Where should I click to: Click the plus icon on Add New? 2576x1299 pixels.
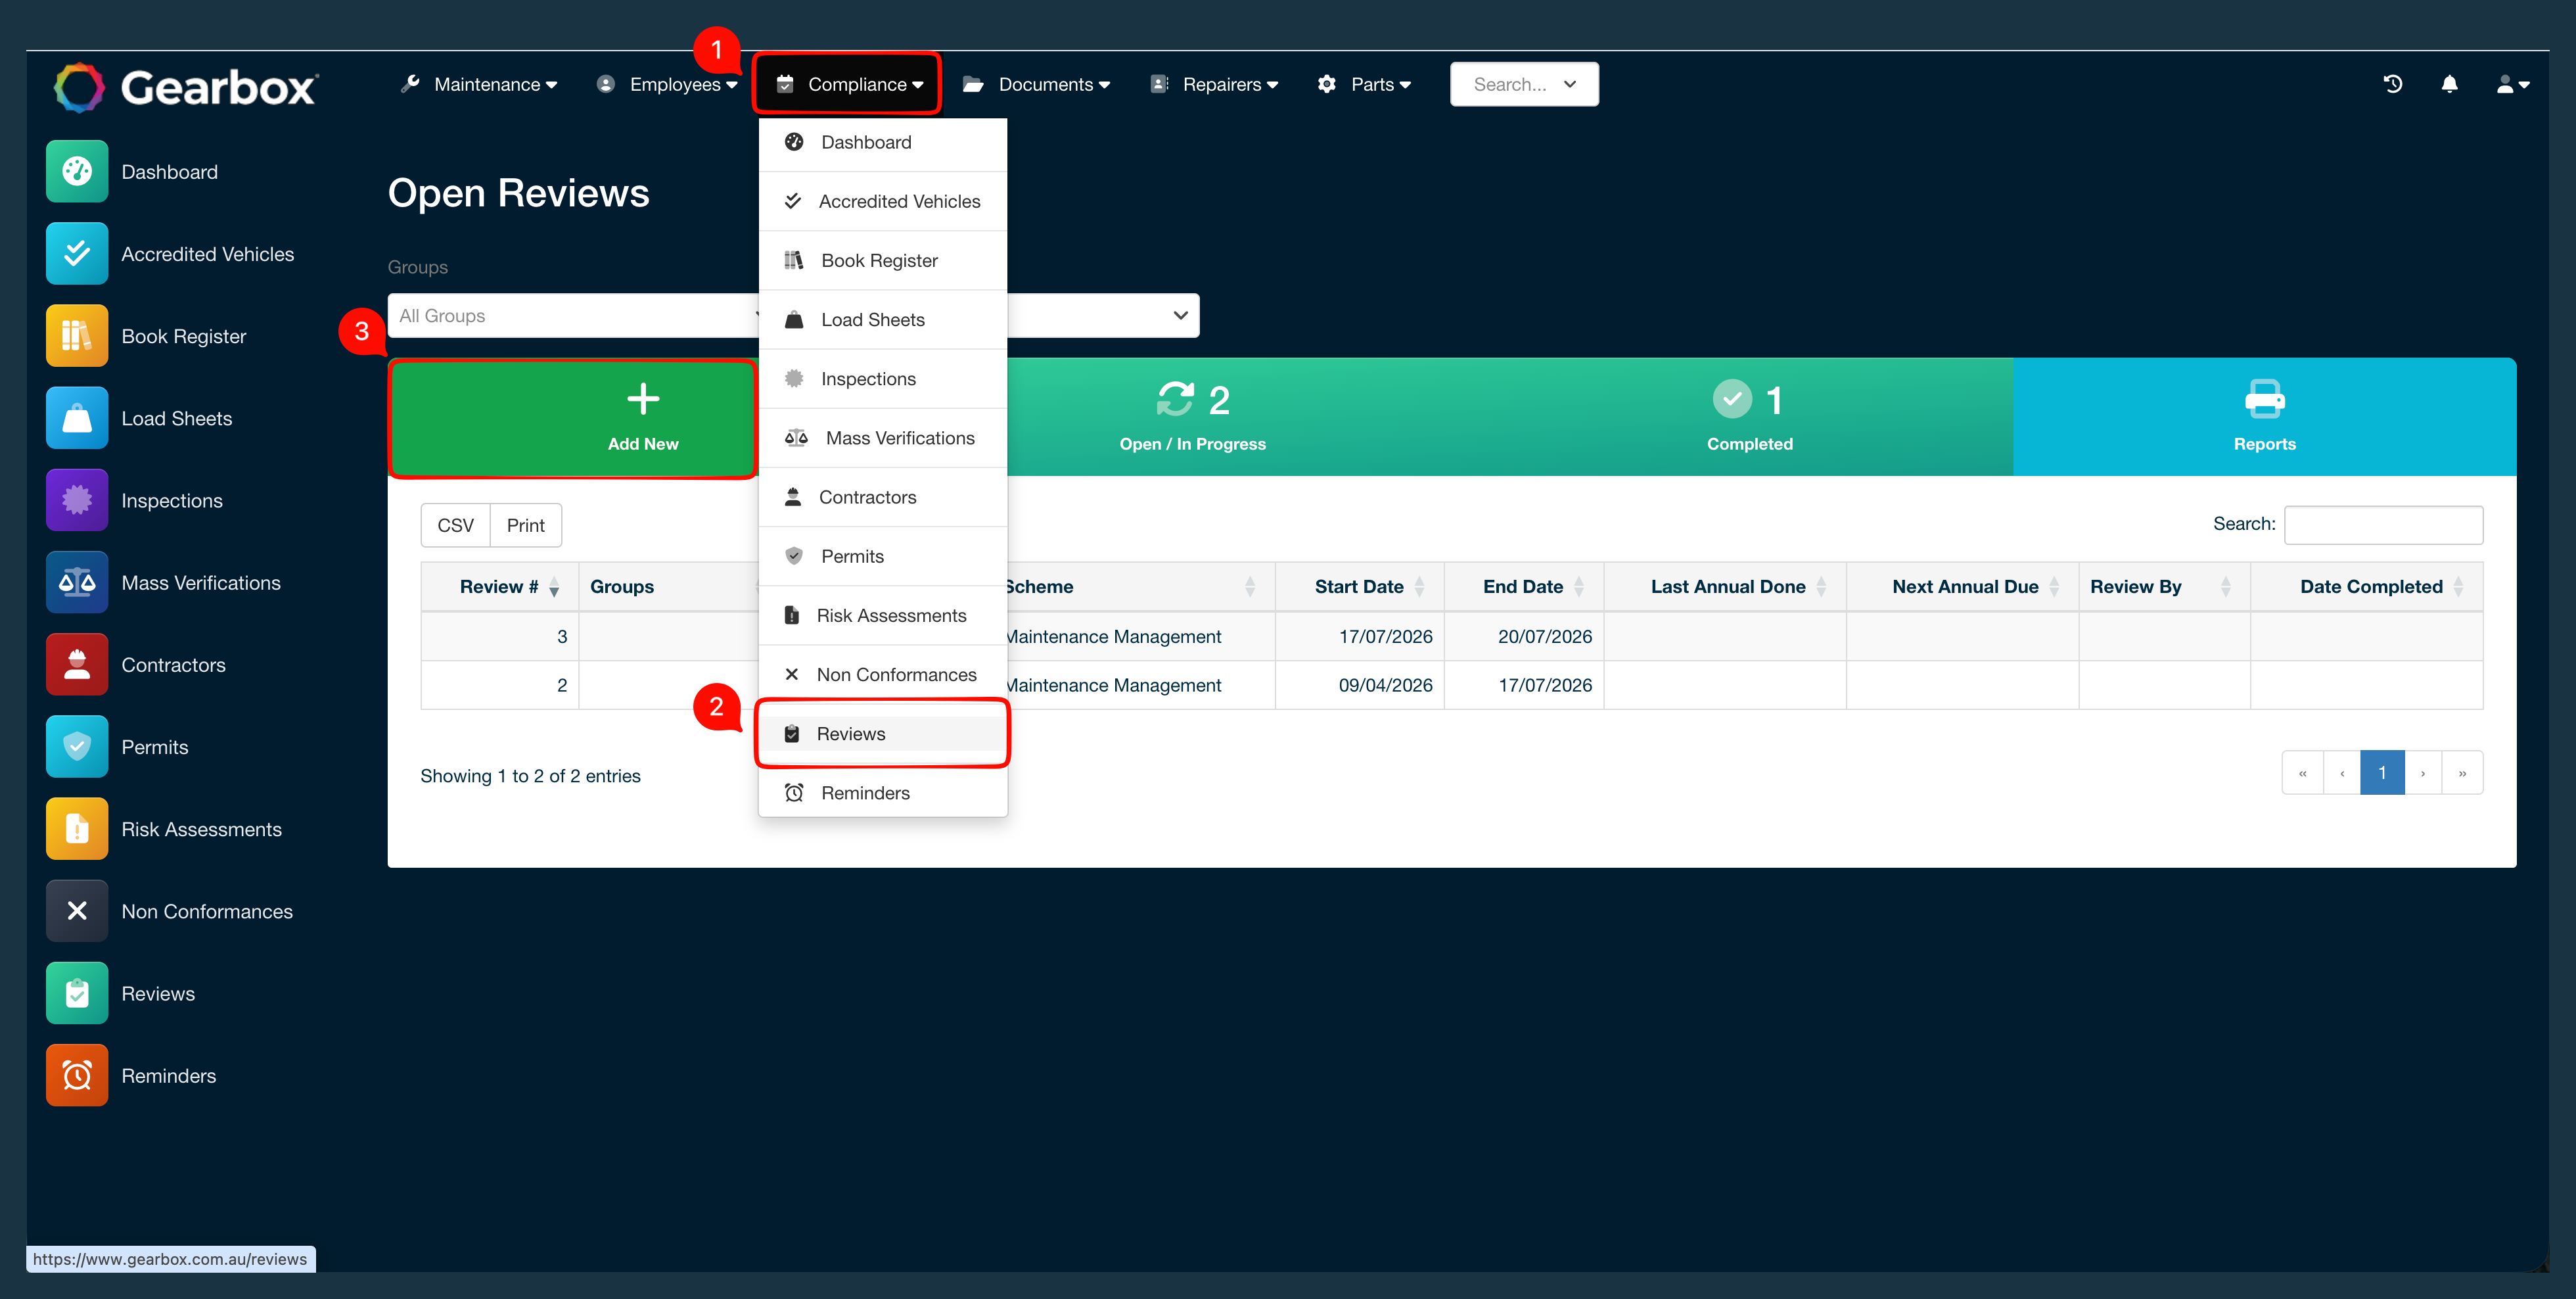click(x=643, y=399)
